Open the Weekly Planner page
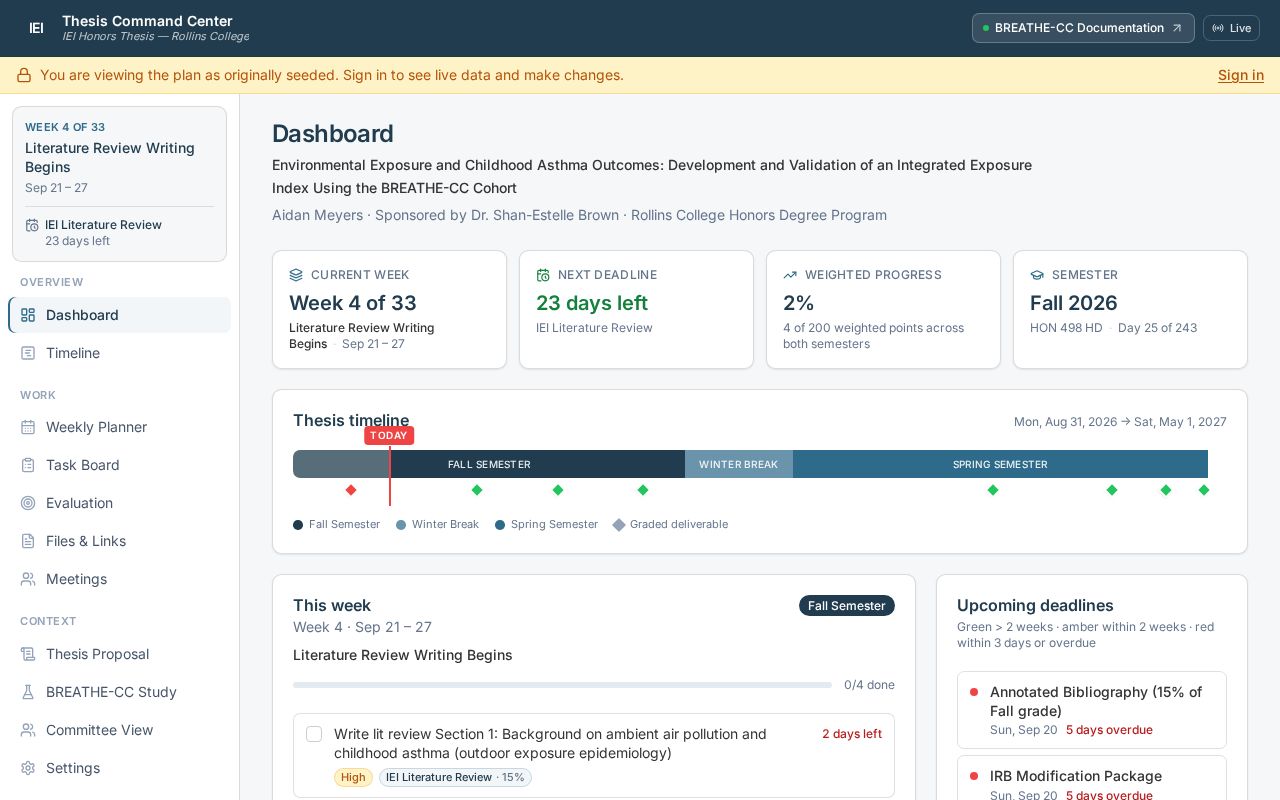1280x800 pixels. click(x=119, y=427)
